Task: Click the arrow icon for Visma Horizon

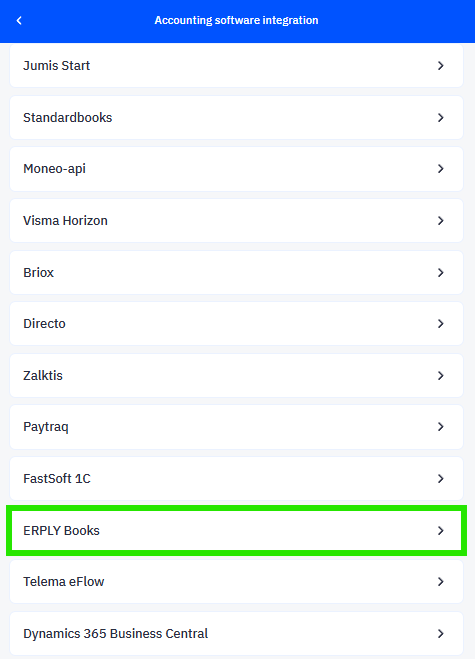Action: click(441, 221)
